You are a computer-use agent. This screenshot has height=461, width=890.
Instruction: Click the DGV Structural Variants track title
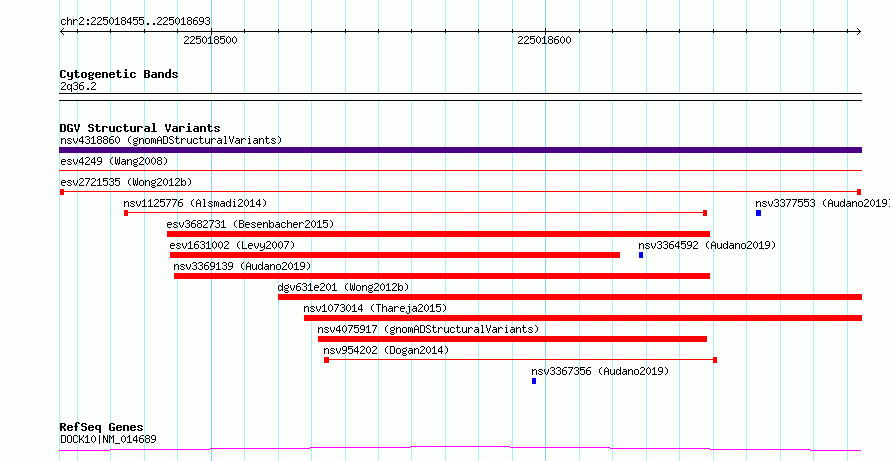tap(140, 128)
